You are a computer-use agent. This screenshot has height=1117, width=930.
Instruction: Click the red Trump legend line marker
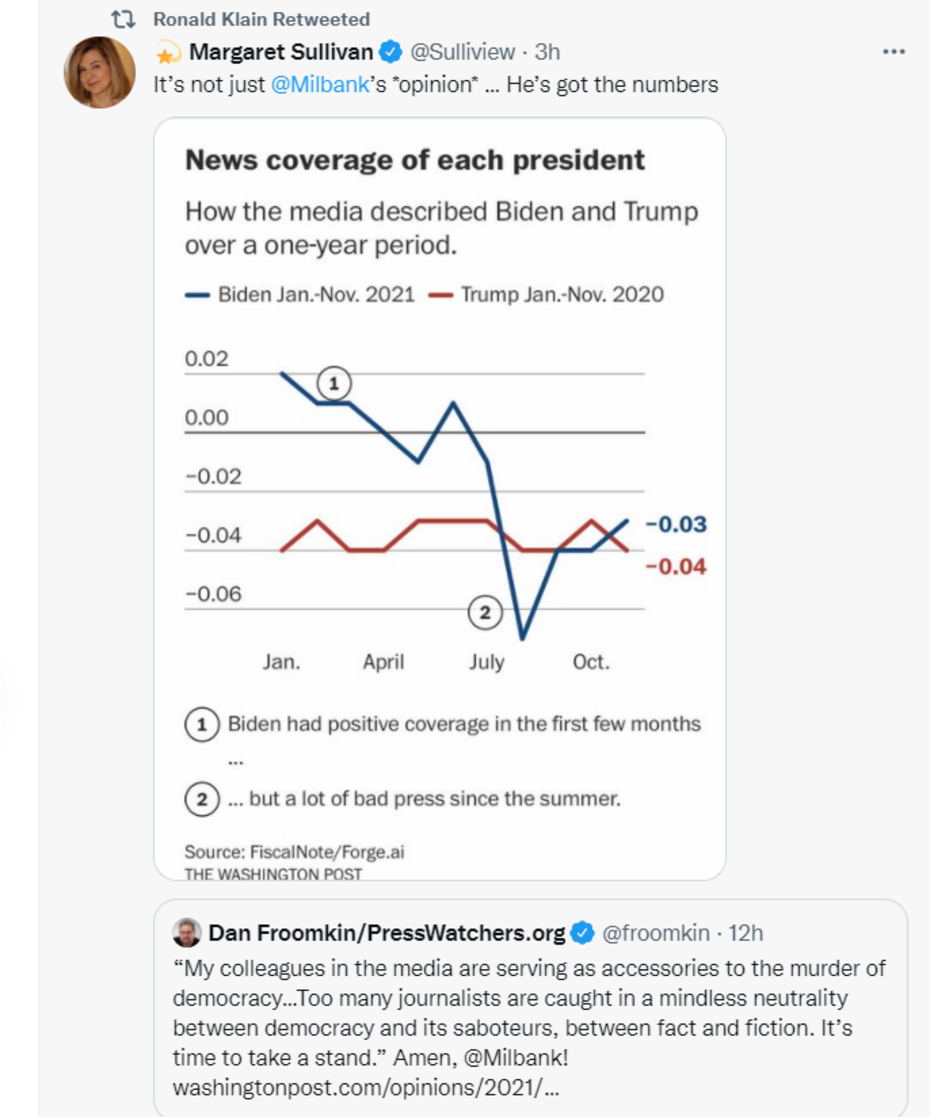point(440,295)
